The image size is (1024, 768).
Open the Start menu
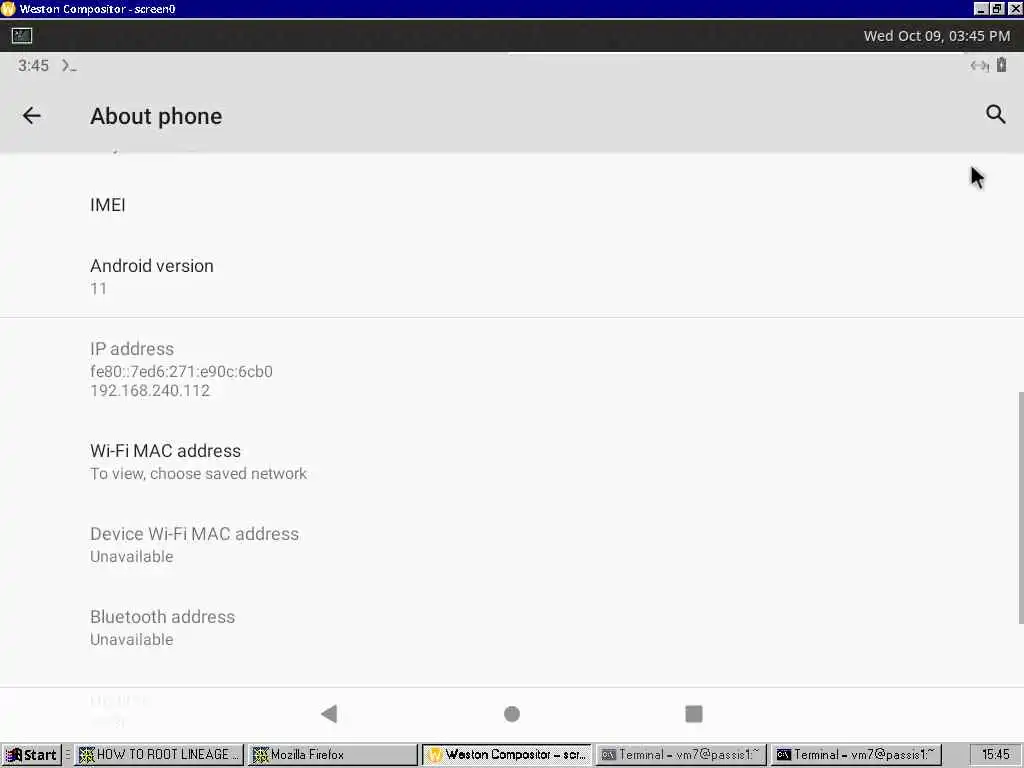pyautogui.click(x=31, y=755)
